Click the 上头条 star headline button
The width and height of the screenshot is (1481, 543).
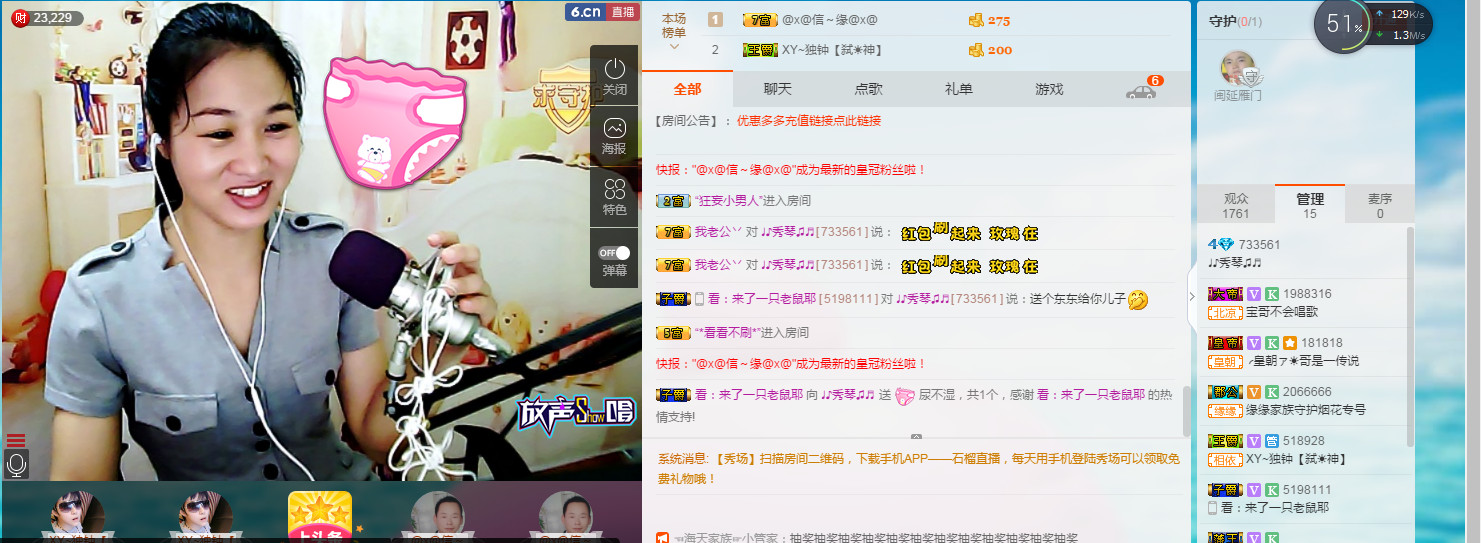(x=320, y=516)
